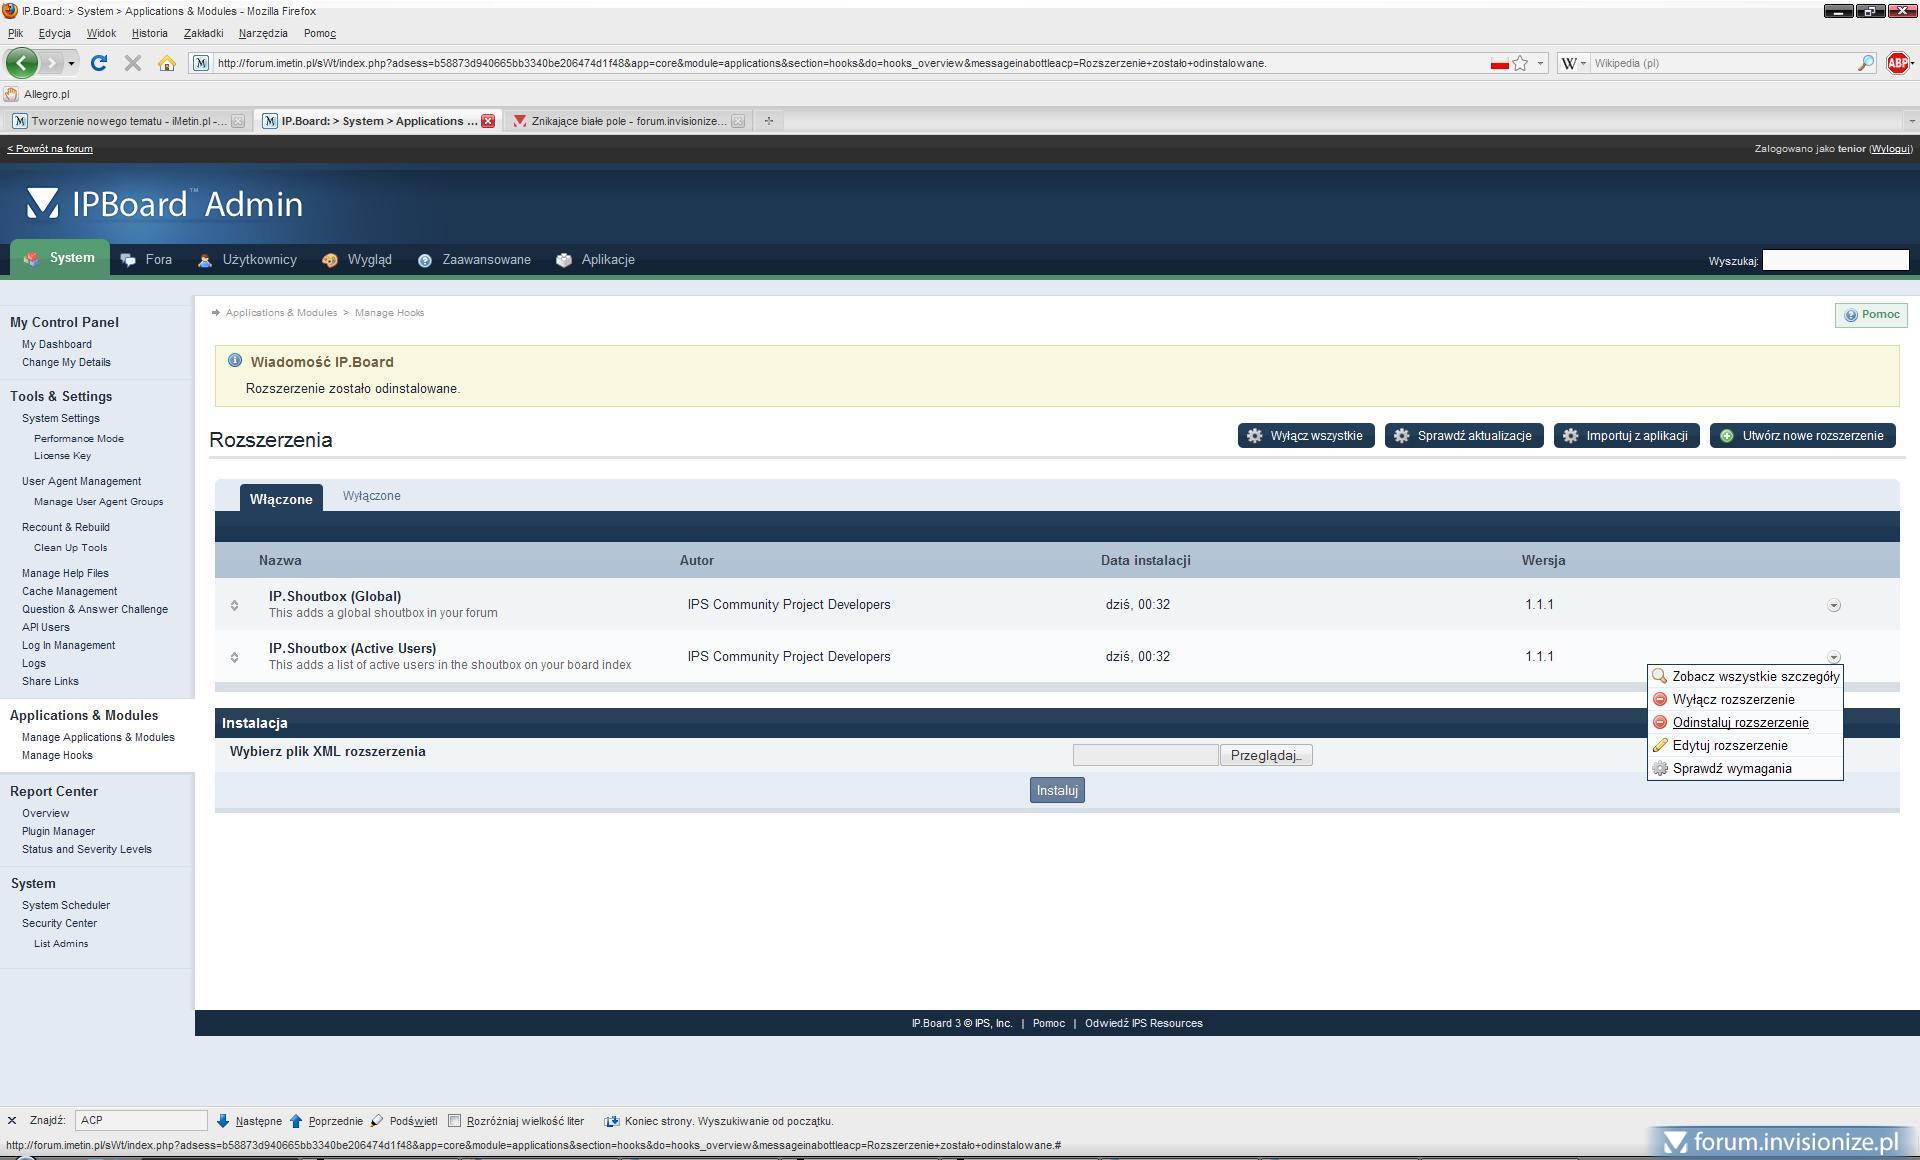
Task: Open the search engine selector dropdown
Action: pos(1573,63)
